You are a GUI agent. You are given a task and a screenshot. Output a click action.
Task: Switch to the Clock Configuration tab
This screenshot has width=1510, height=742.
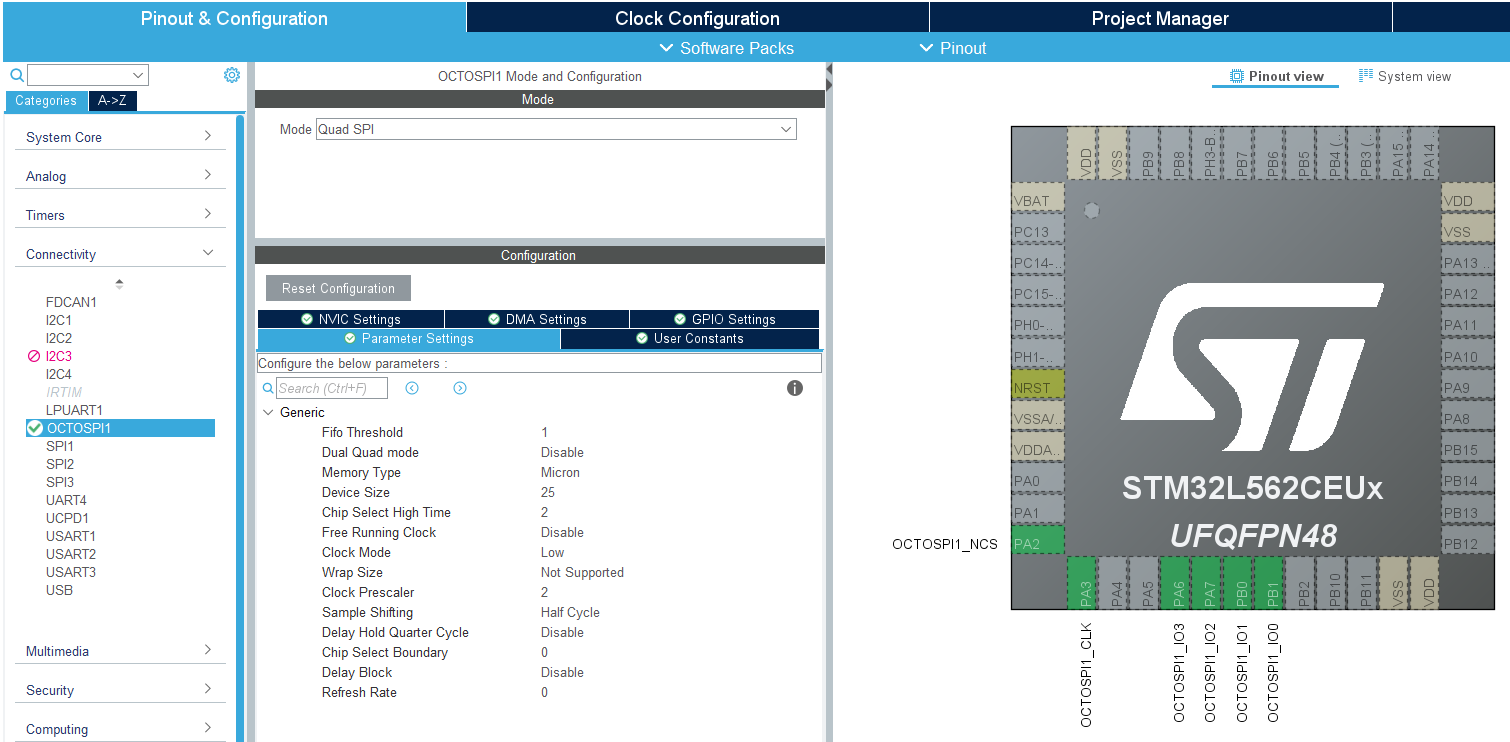click(x=696, y=17)
